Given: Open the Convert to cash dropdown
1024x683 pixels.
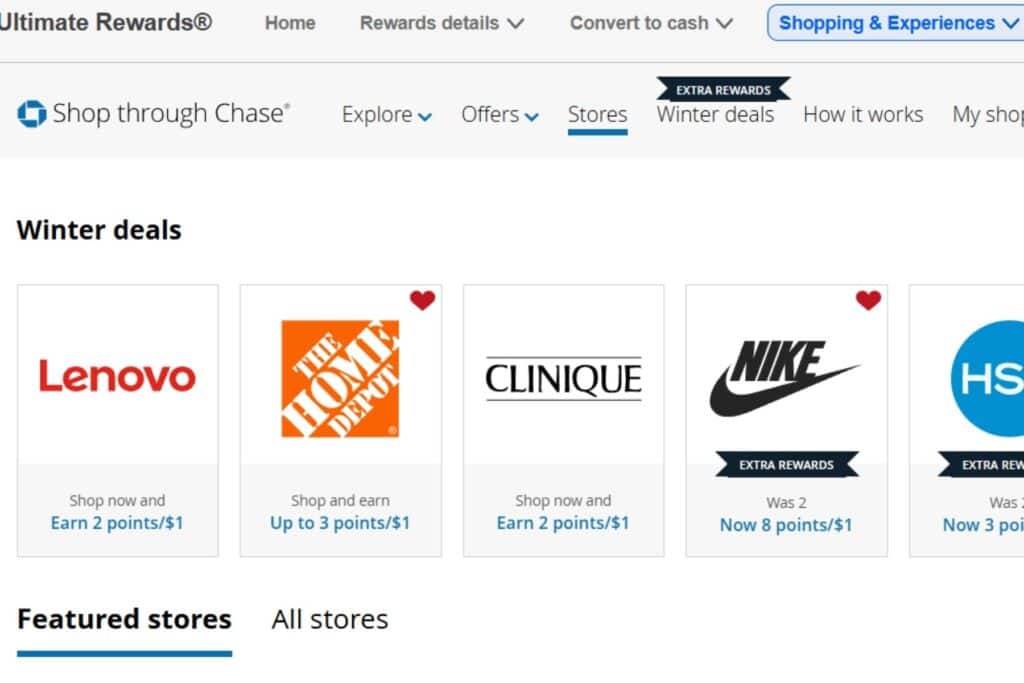Looking at the screenshot, I should click(650, 22).
